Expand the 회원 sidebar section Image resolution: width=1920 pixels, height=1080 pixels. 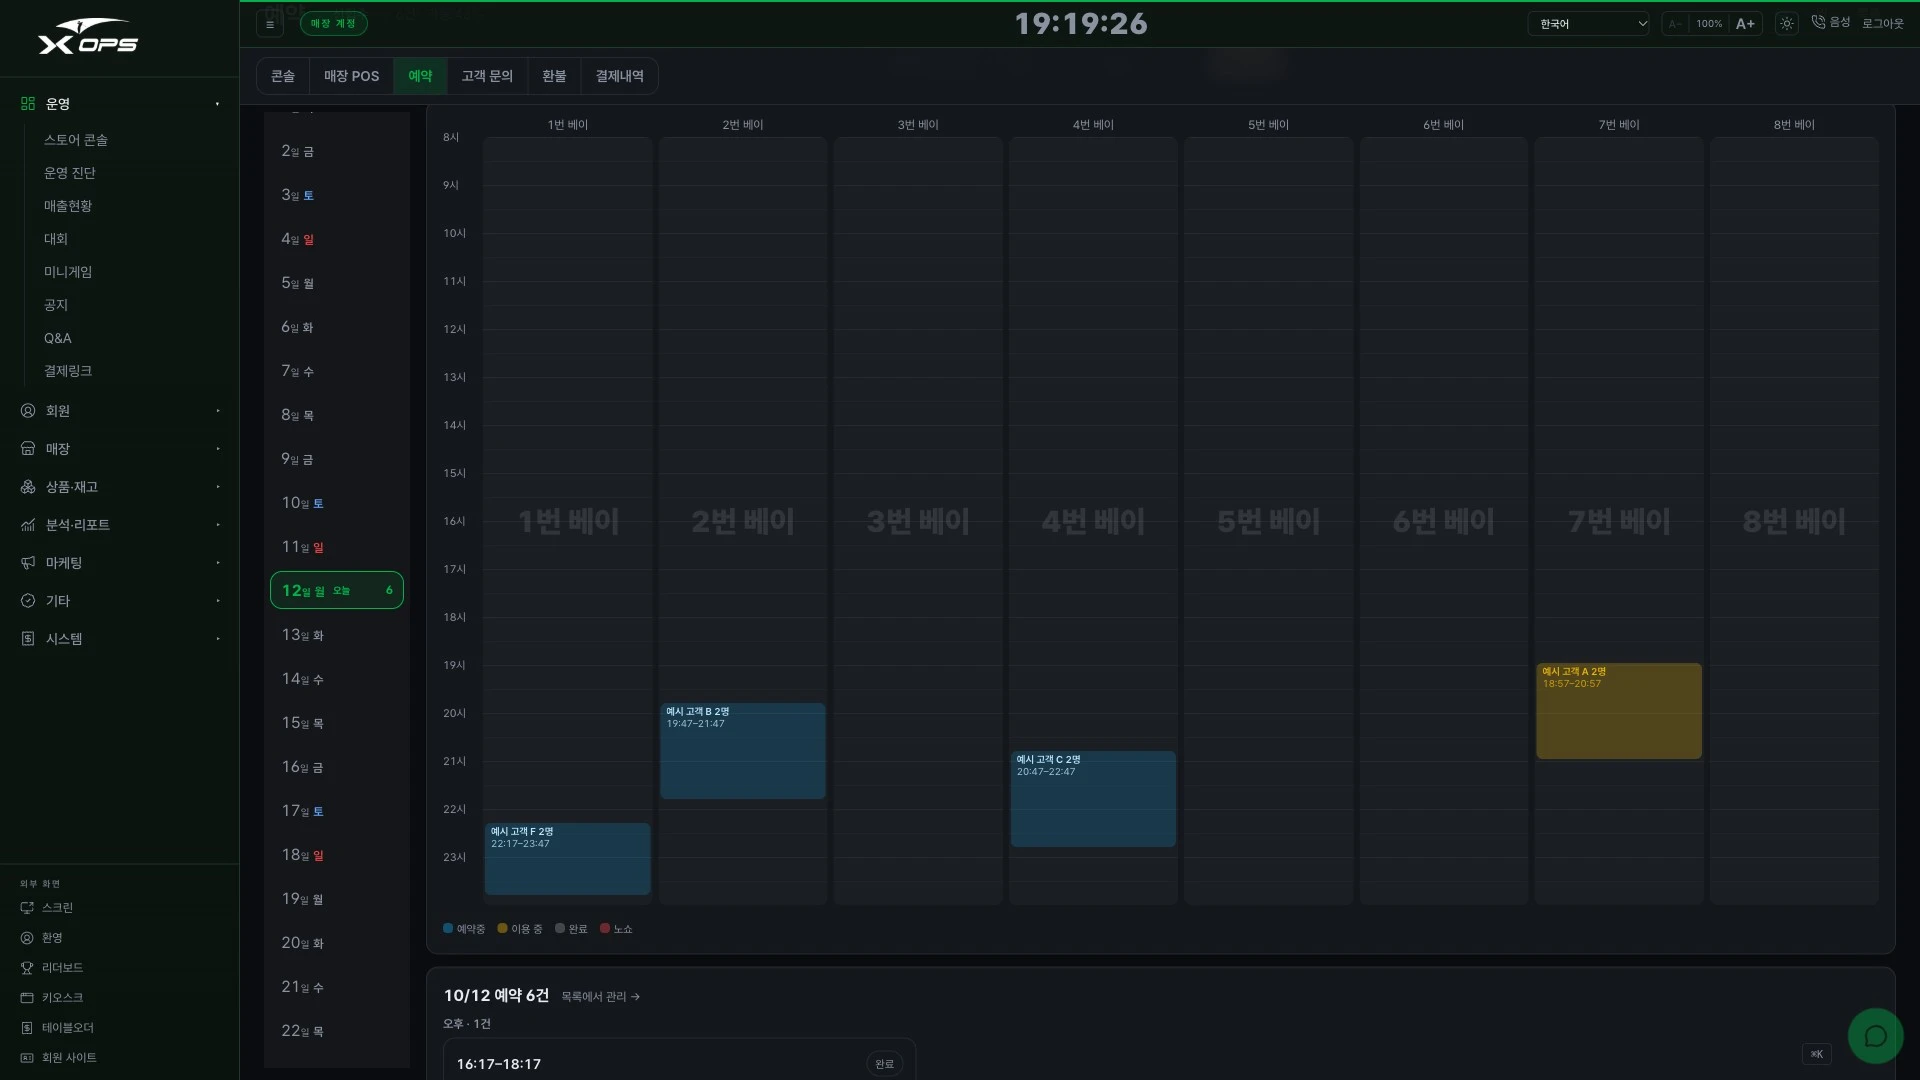click(x=120, y=411)
